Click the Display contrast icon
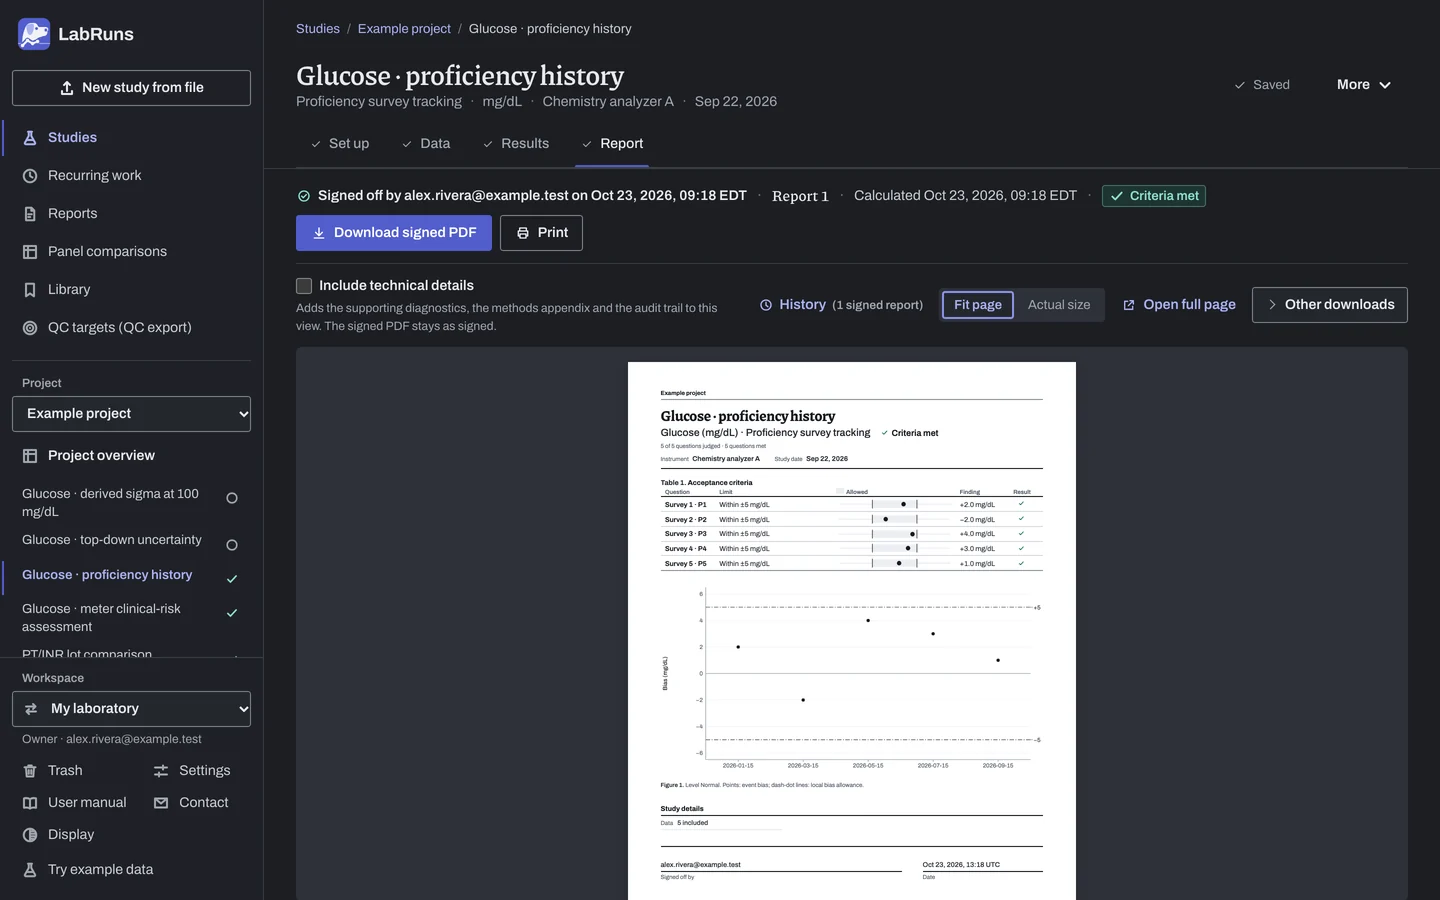1440x900 pixels. point(30,835)
